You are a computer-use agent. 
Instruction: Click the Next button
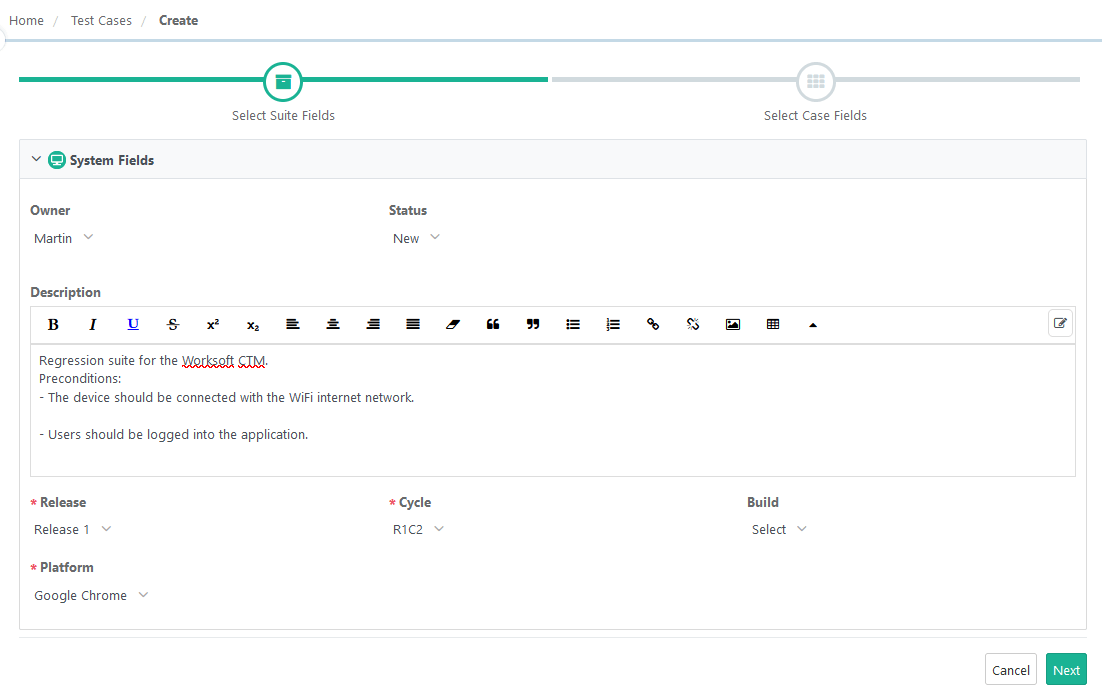pos(1066,670)
